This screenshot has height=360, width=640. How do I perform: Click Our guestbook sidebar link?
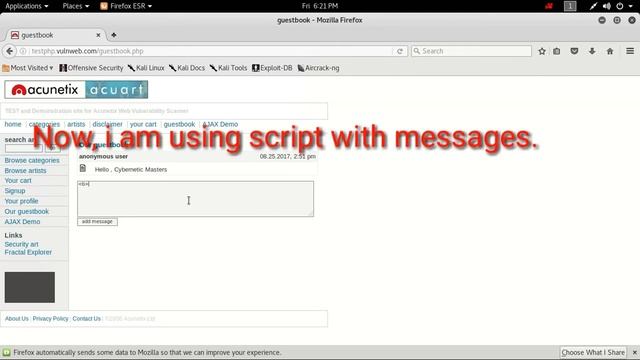27,211
